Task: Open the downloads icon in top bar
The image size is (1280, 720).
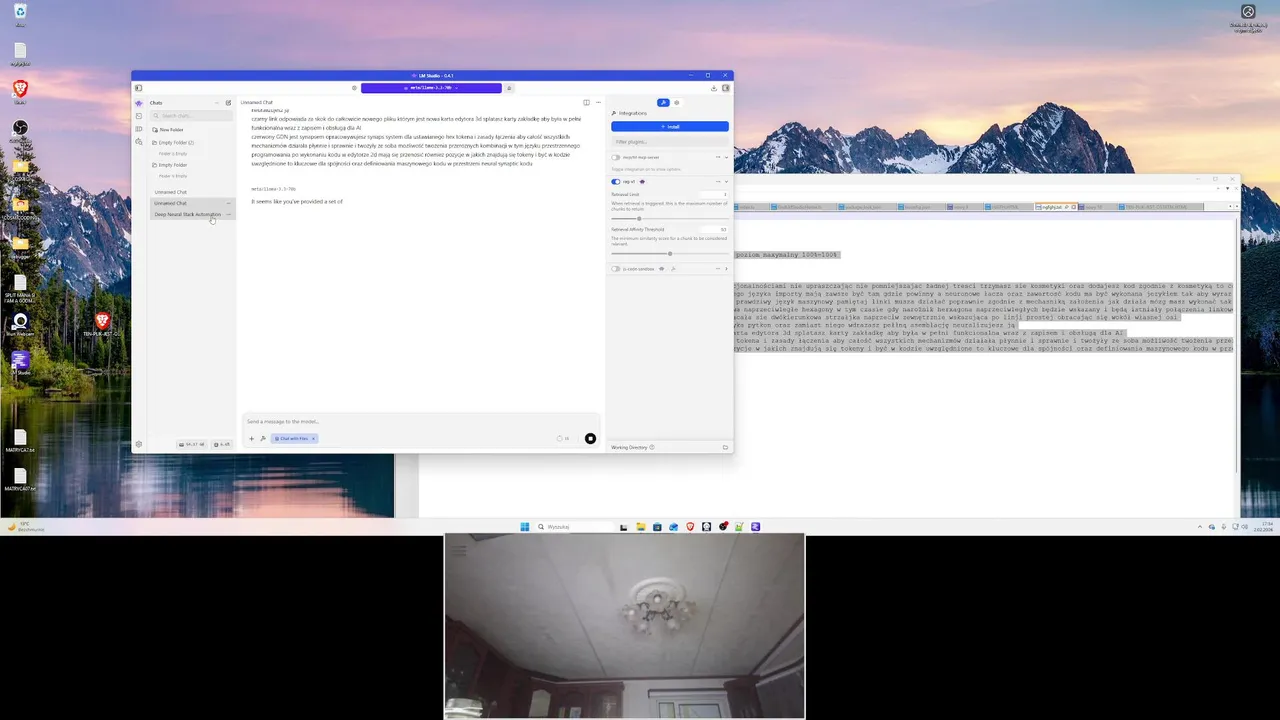Action: [714, 88]
